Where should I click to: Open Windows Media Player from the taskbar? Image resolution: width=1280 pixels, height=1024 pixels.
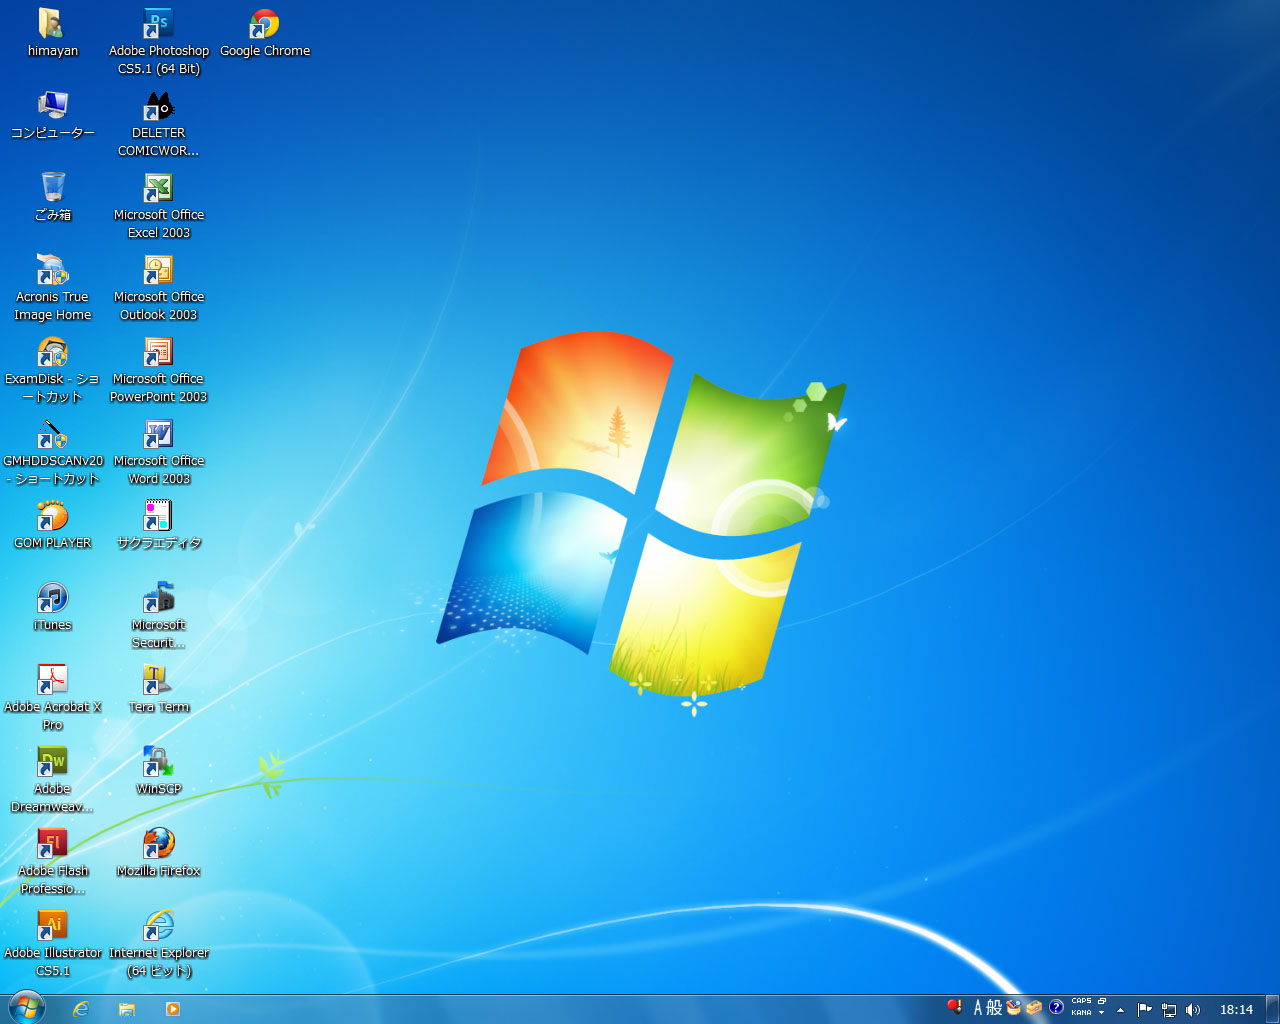tap(173, 1009)
